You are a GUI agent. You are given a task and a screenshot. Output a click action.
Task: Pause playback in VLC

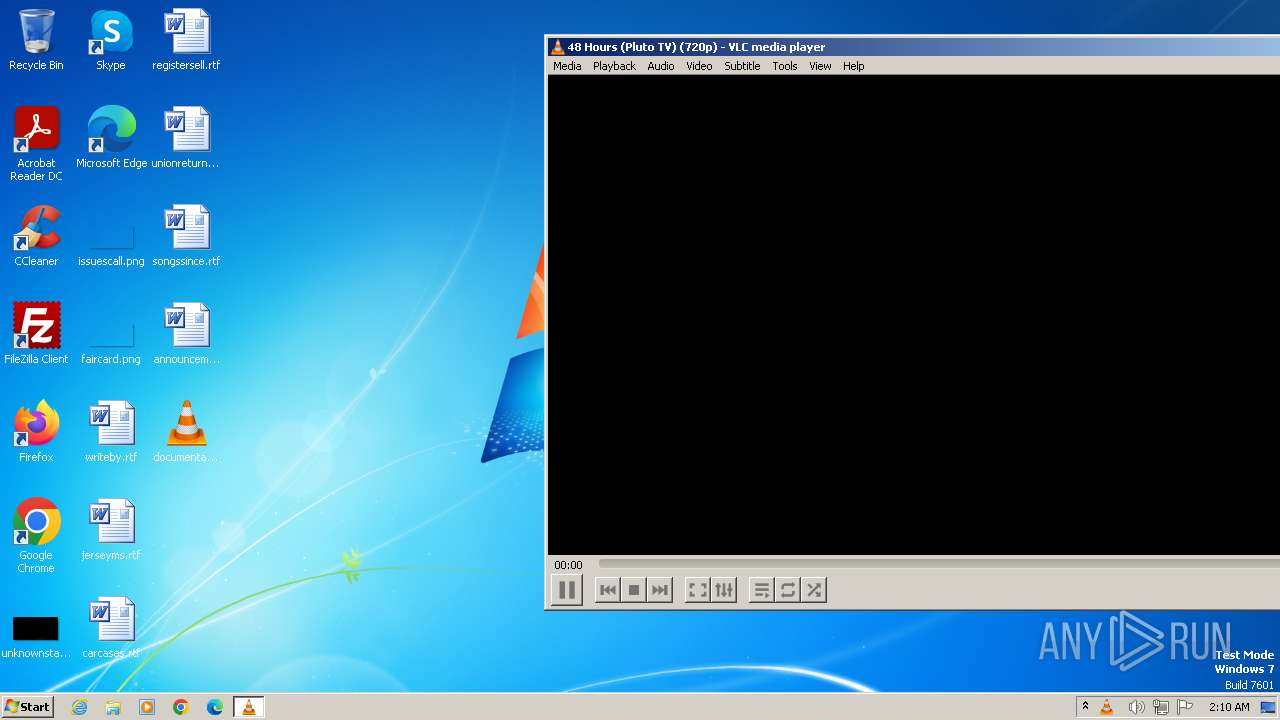tap(566, 590)
